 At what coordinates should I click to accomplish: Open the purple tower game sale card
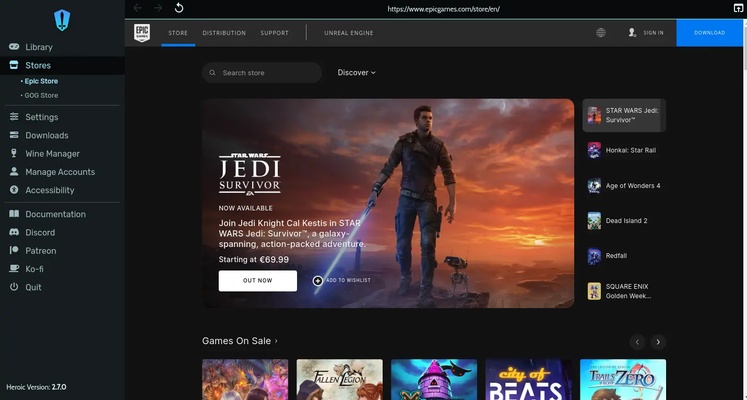(x=434, y=380)
